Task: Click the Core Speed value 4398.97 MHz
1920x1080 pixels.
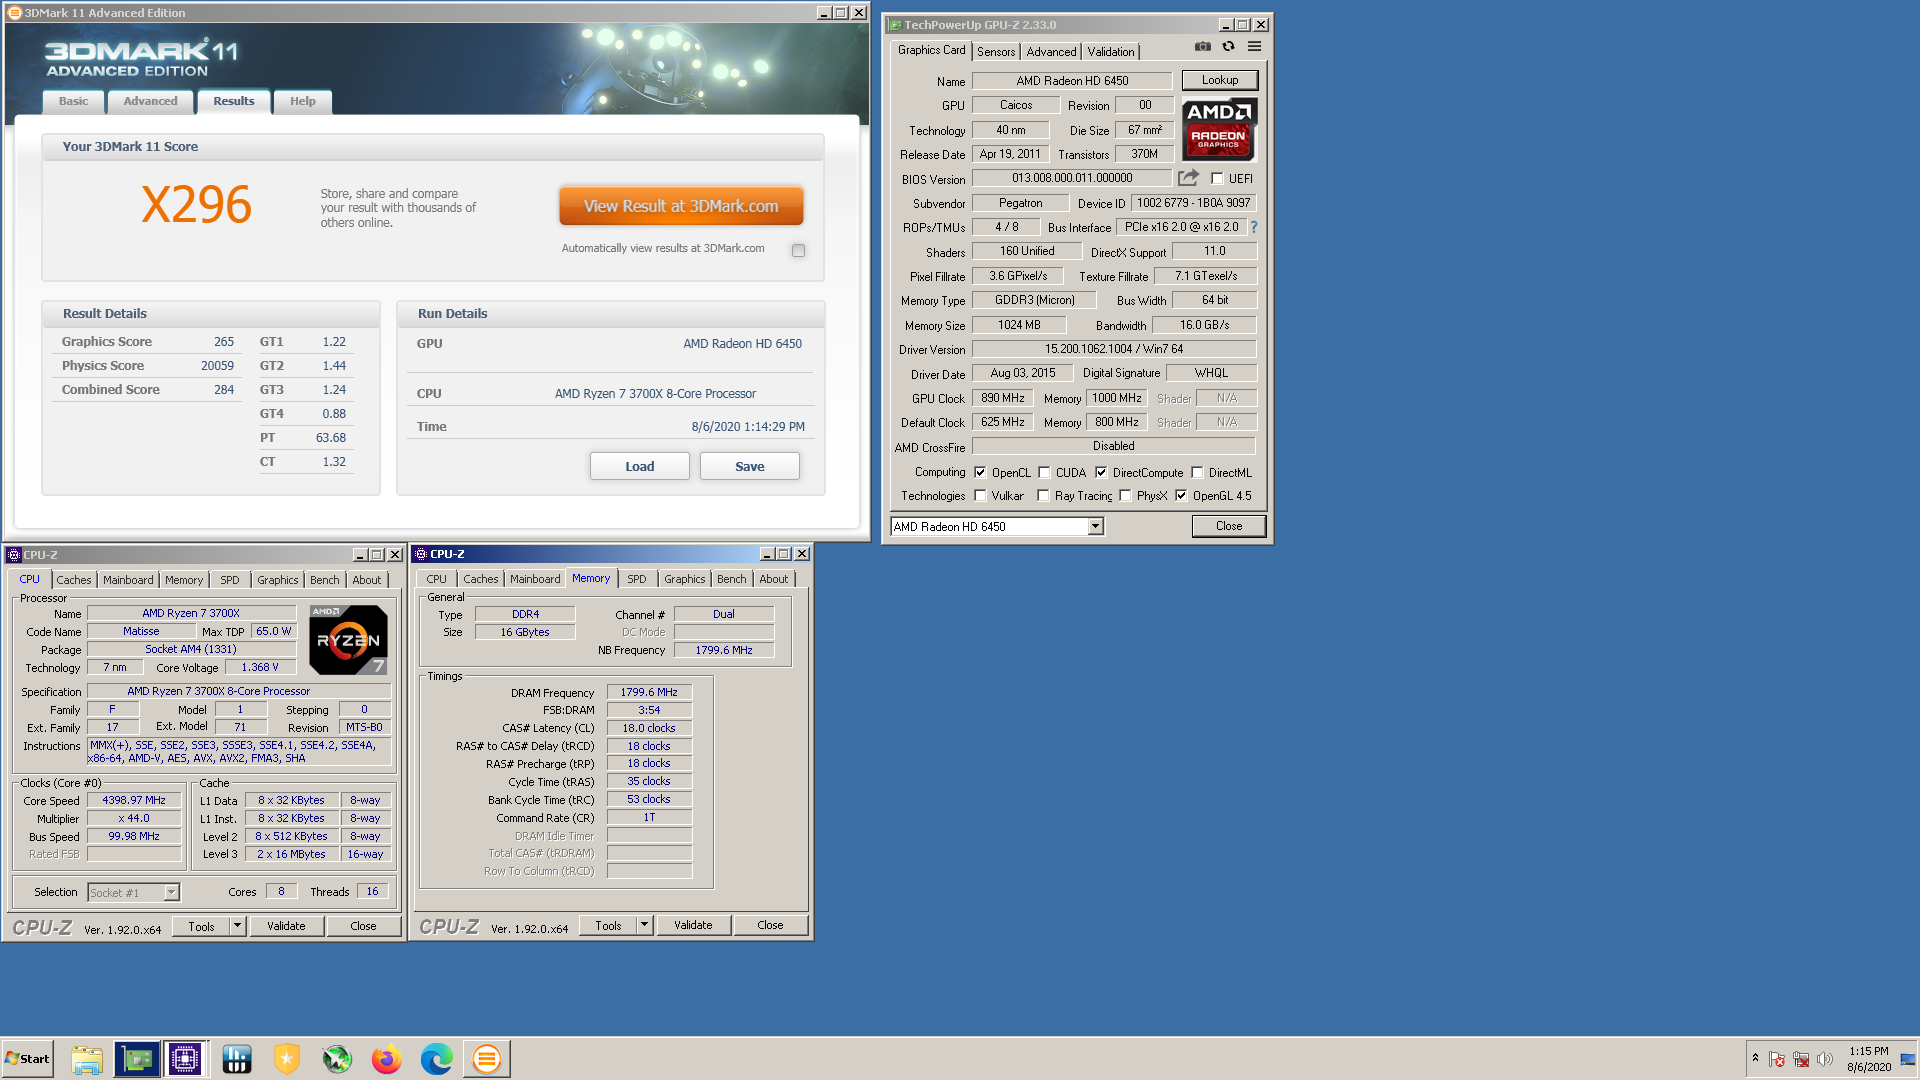Action: tap(134, 800)
